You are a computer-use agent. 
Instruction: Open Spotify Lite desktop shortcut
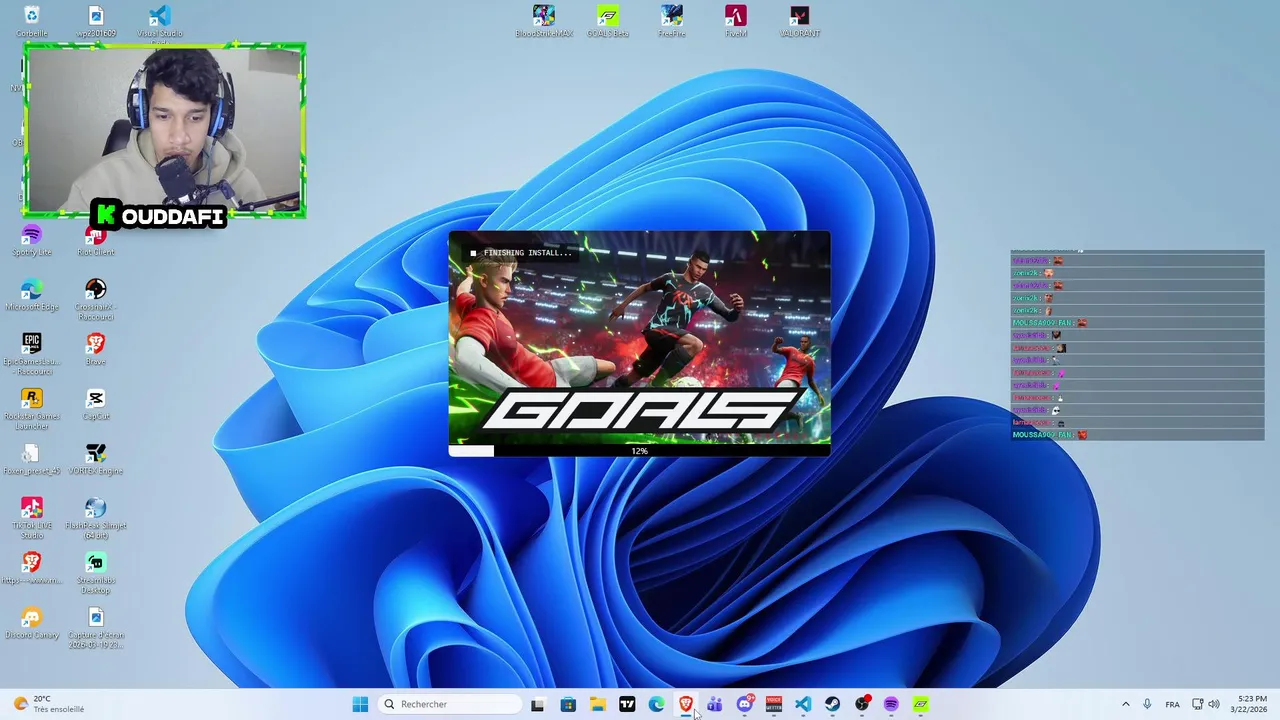point(31,241)
